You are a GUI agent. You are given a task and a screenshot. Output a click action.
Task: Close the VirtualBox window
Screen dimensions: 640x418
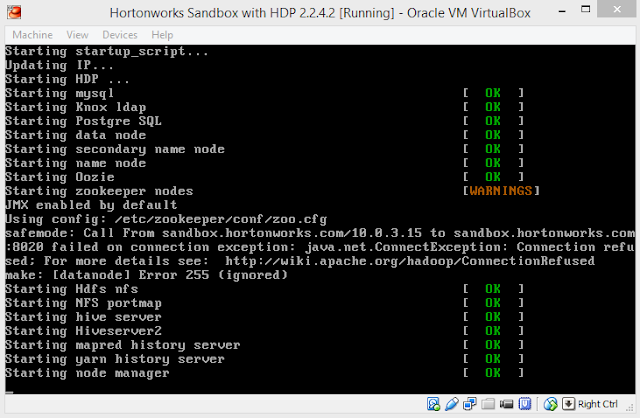[617, 9]
